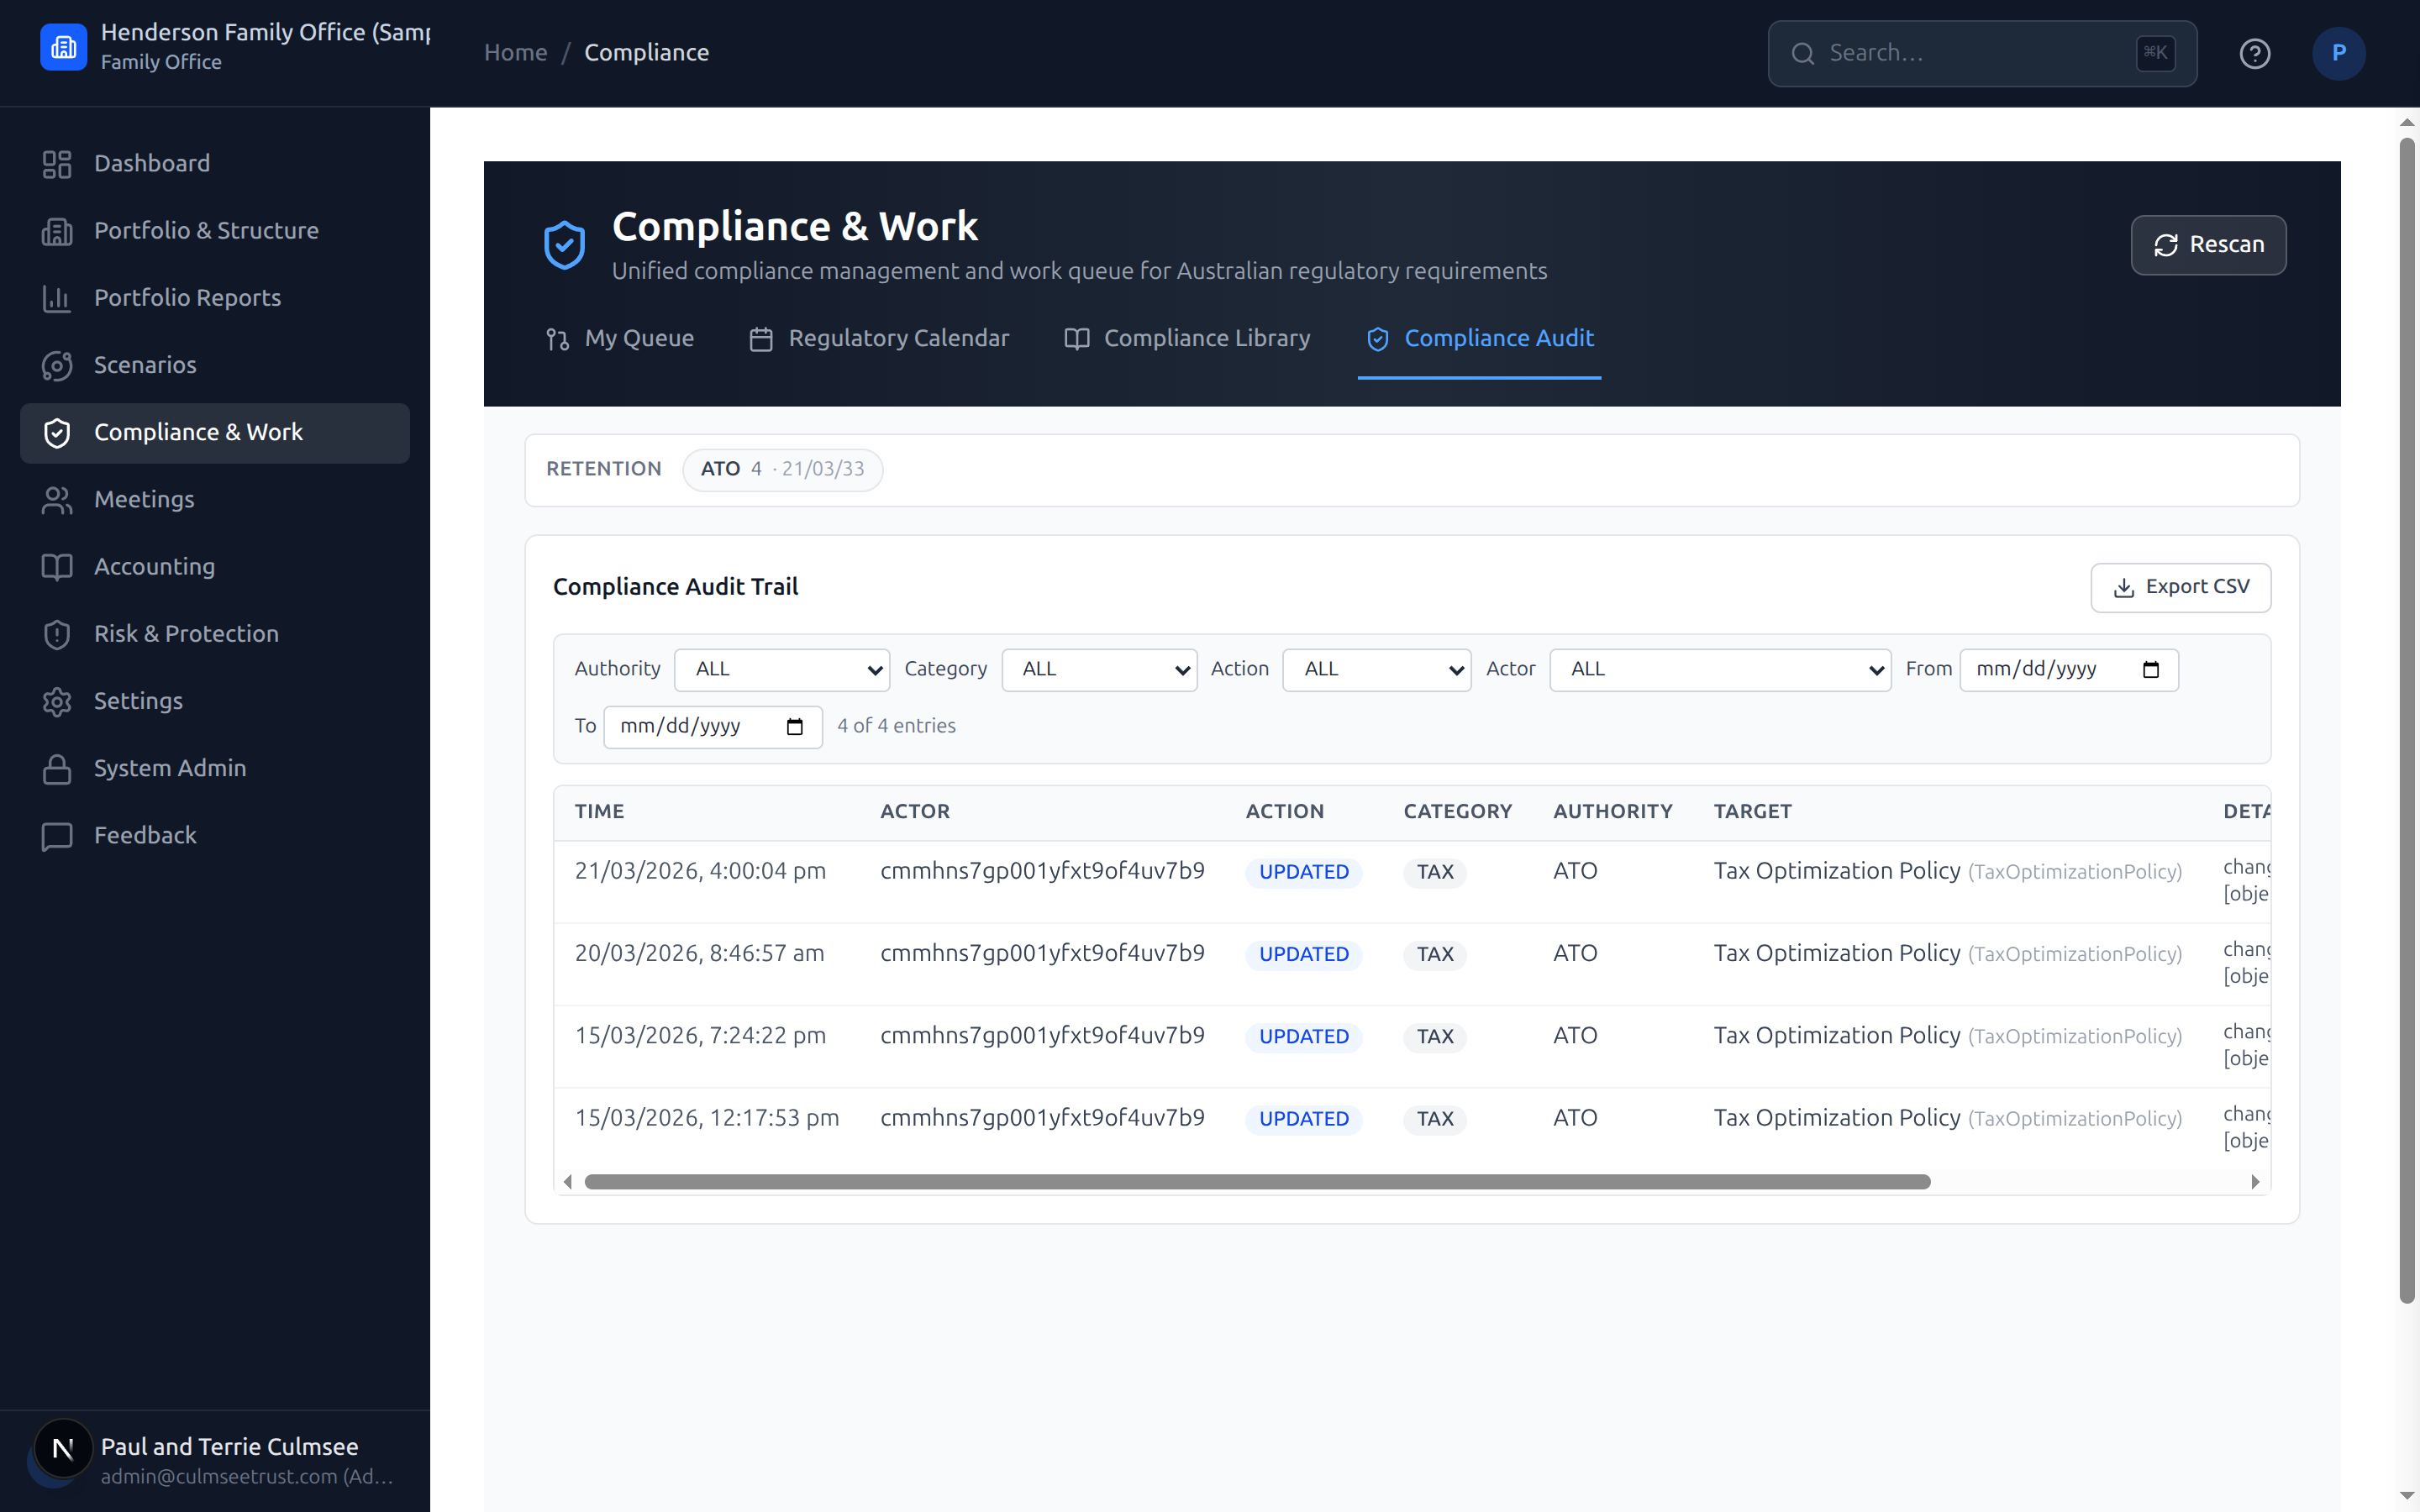The image size is (2420, 1512).
Task: Click the Portfolio Reports chart icon
Action: point(57,298)
